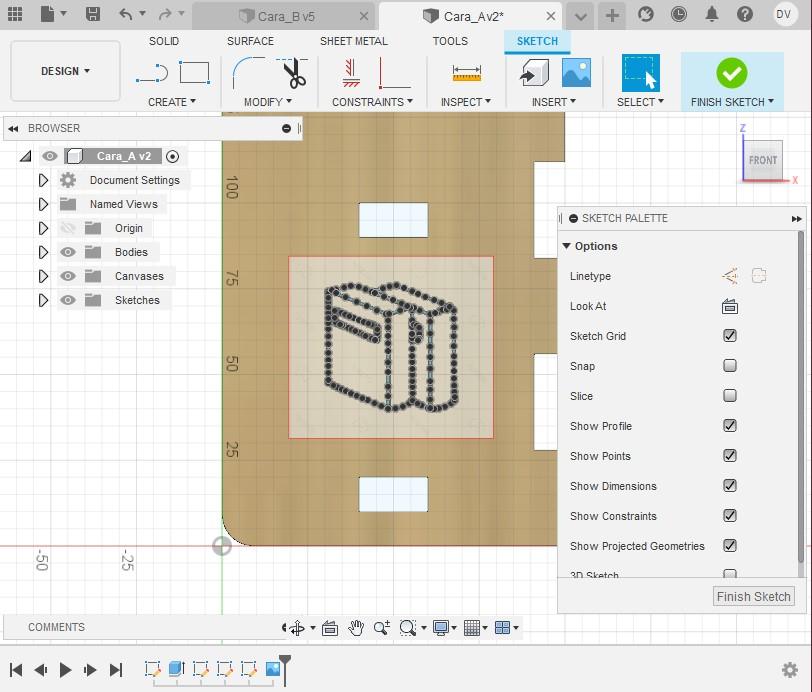Toggle the Sketch Grid checkbox

coord(730,336)
